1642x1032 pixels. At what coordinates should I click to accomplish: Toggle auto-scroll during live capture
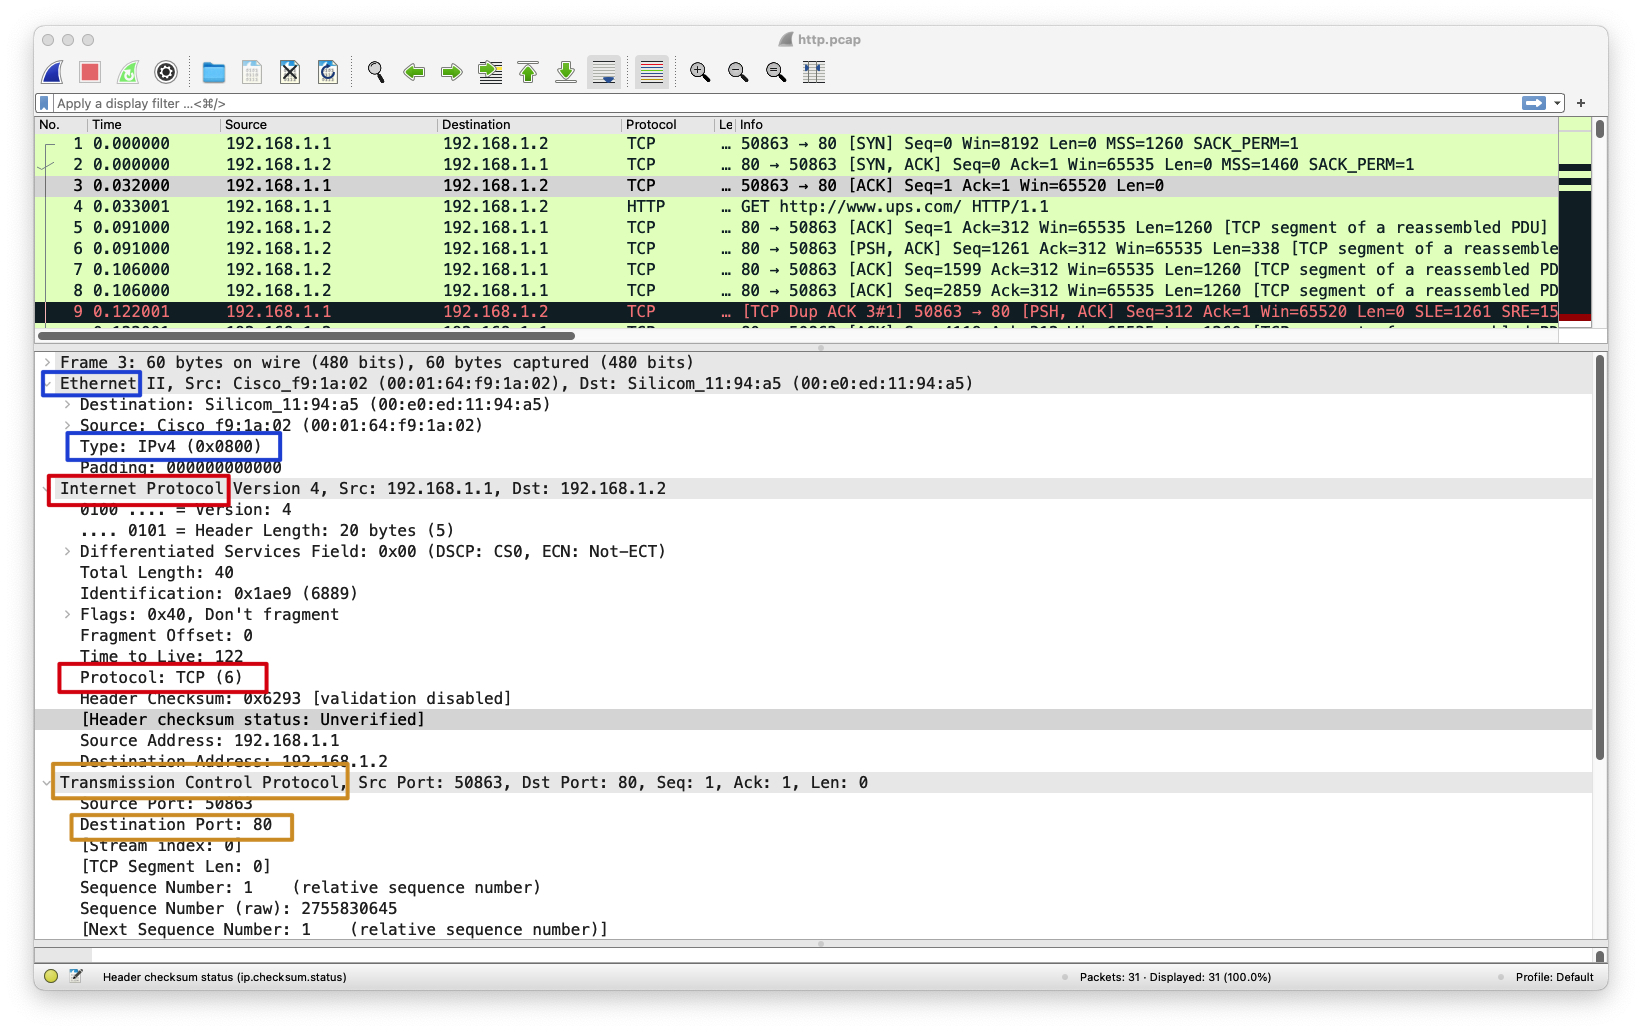click(x=604, y=71)
